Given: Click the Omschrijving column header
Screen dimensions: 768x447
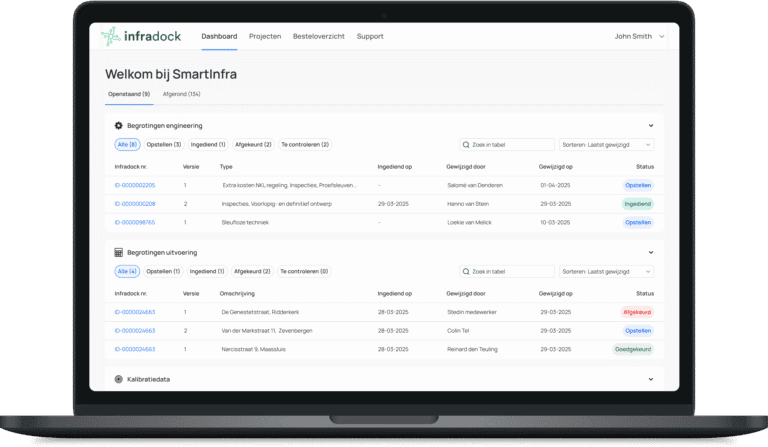Looking at the screenshot, I should point(237,294).
